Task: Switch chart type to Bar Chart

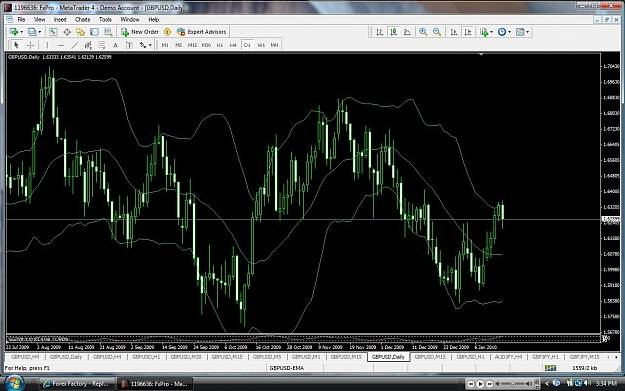Action: [380, 32]
